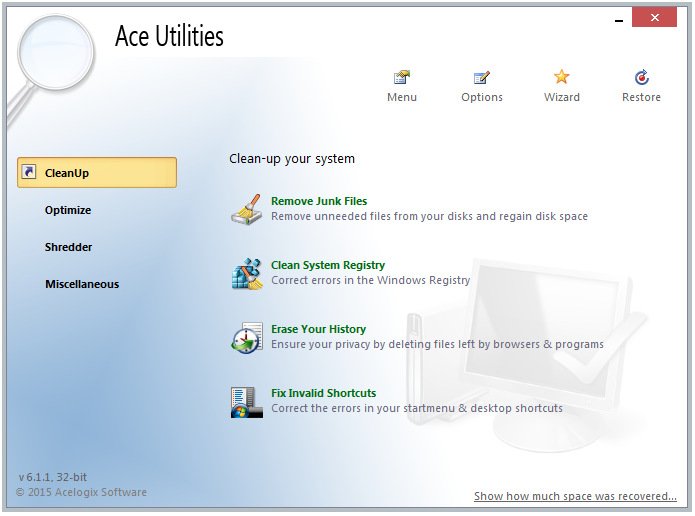Image resolution: width=695 pixels, height=516 pixels.
Task: Click the 'Clean-up your system' heading
Action: point(292,159)
